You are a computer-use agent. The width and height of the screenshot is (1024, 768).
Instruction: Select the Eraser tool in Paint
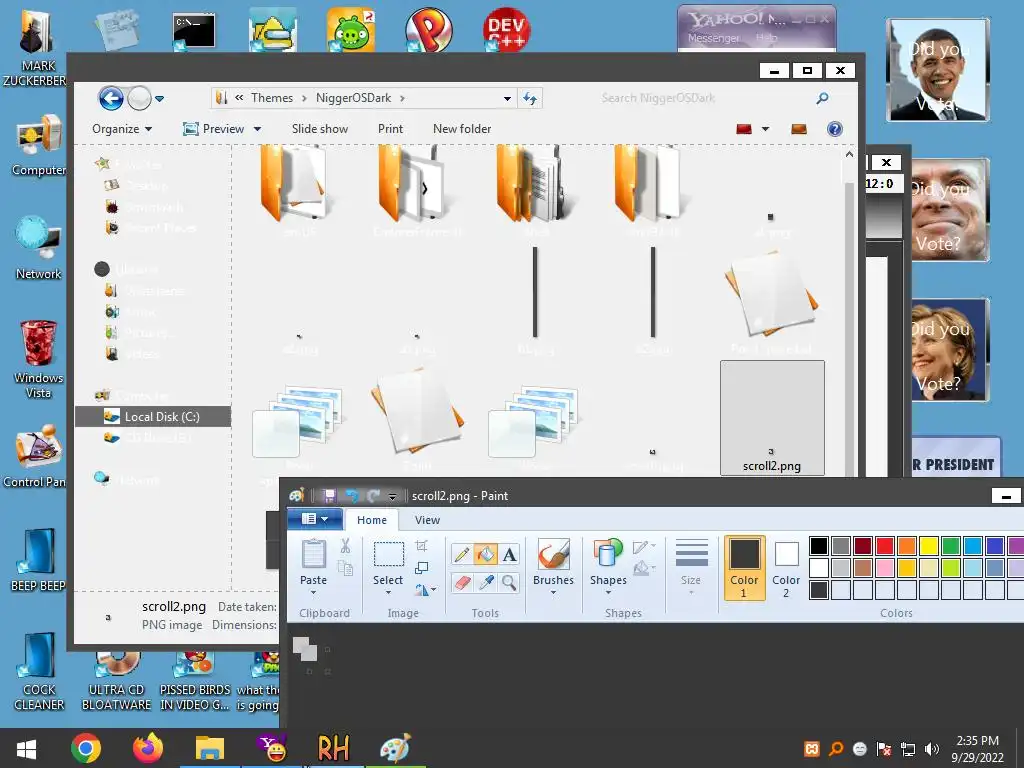click(x=461, y=582)
